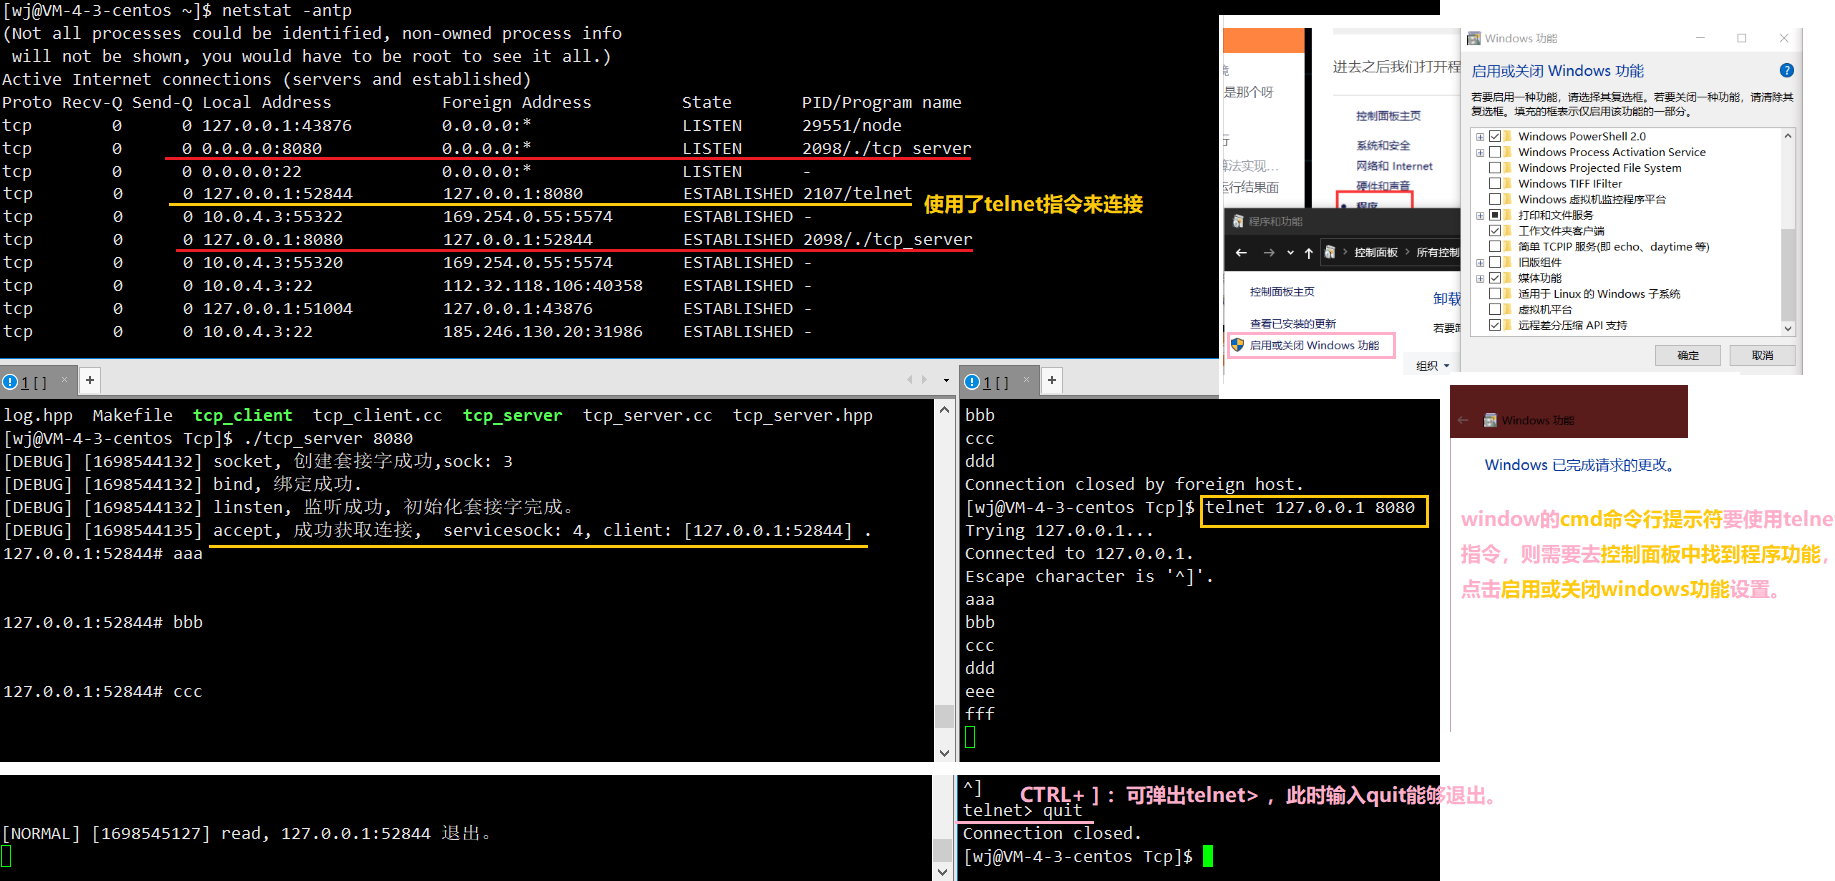Viewport: 1835px width, 881px height.
Task: Close the right terminal tab with its x
Action: (x=1027, y=380)
